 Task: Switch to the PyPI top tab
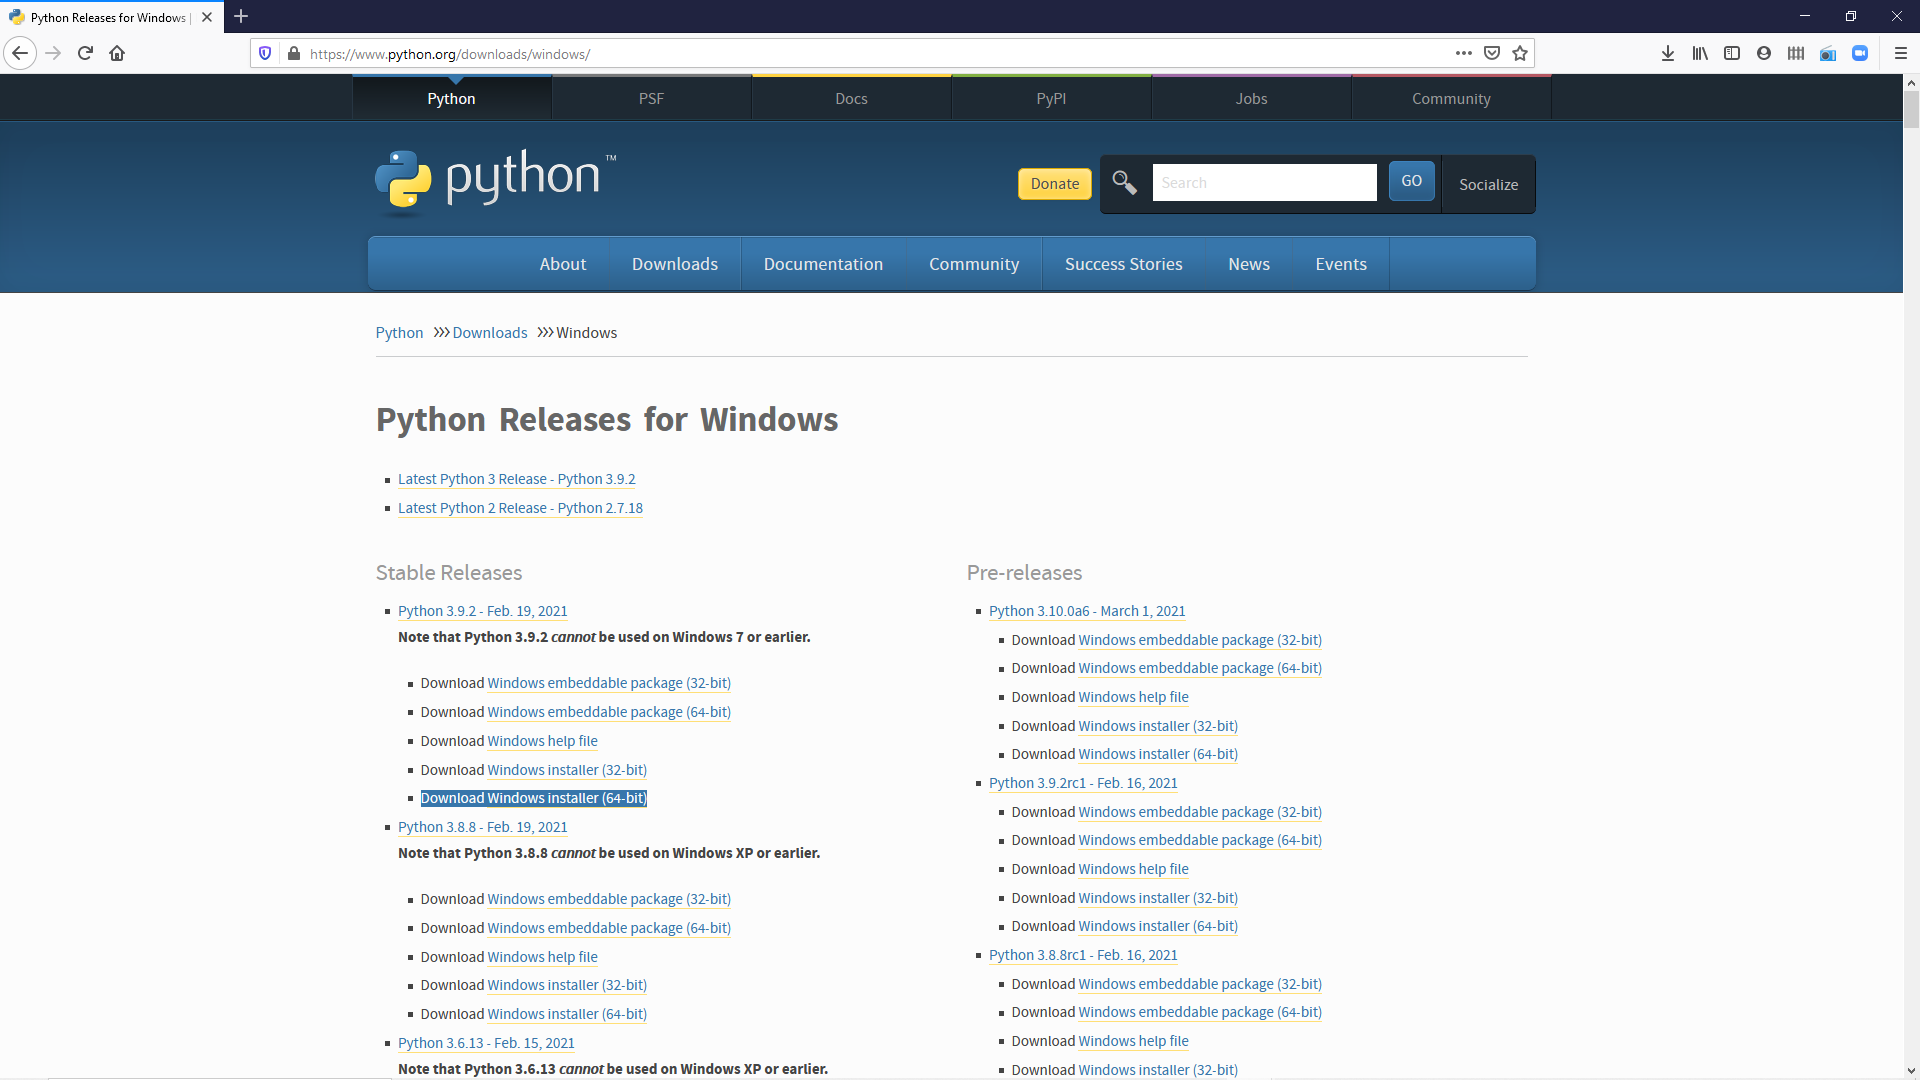tap(1051, 98)
